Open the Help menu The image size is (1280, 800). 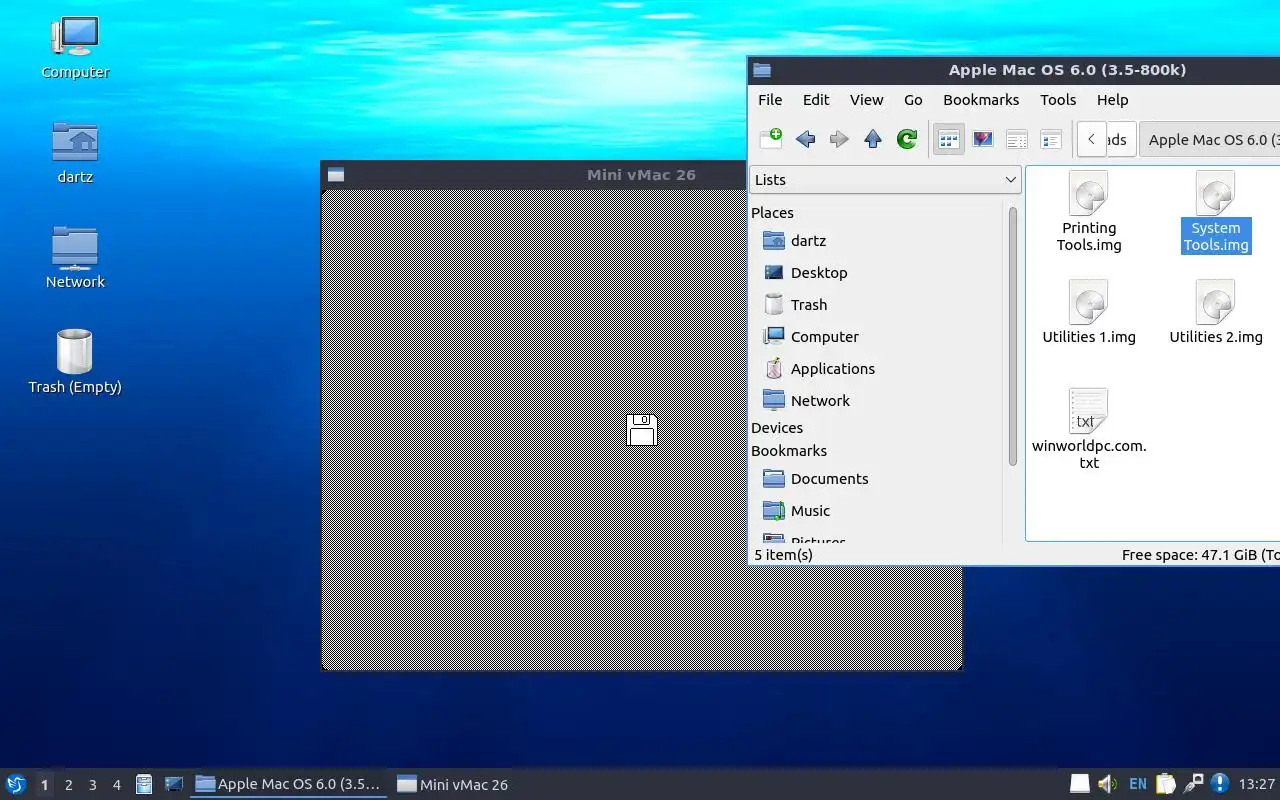(x=1112, y=100)
